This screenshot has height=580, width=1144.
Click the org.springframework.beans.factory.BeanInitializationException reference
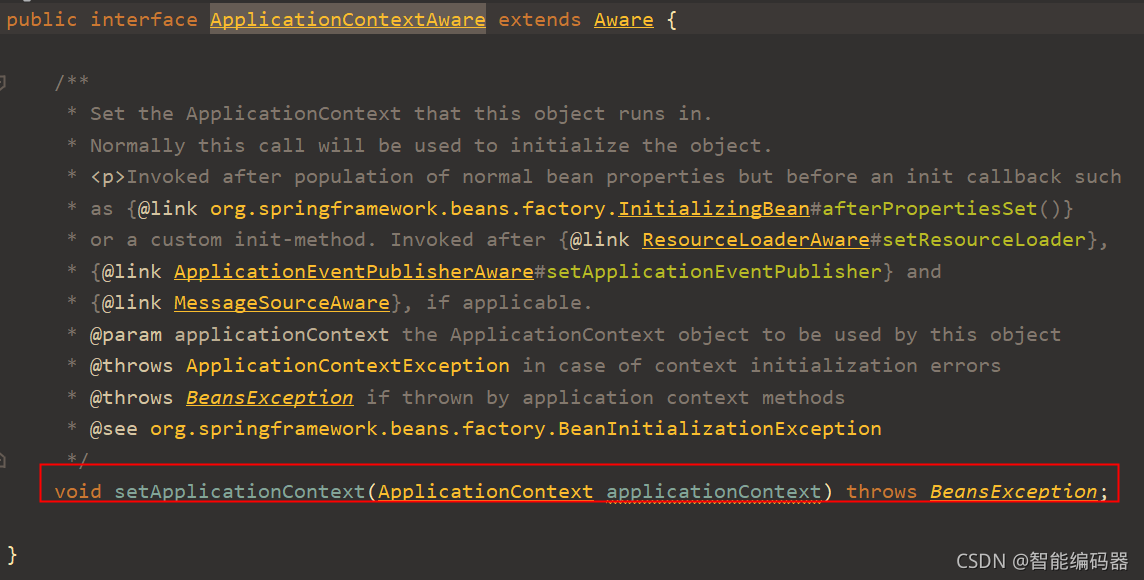tap(516, 429)
